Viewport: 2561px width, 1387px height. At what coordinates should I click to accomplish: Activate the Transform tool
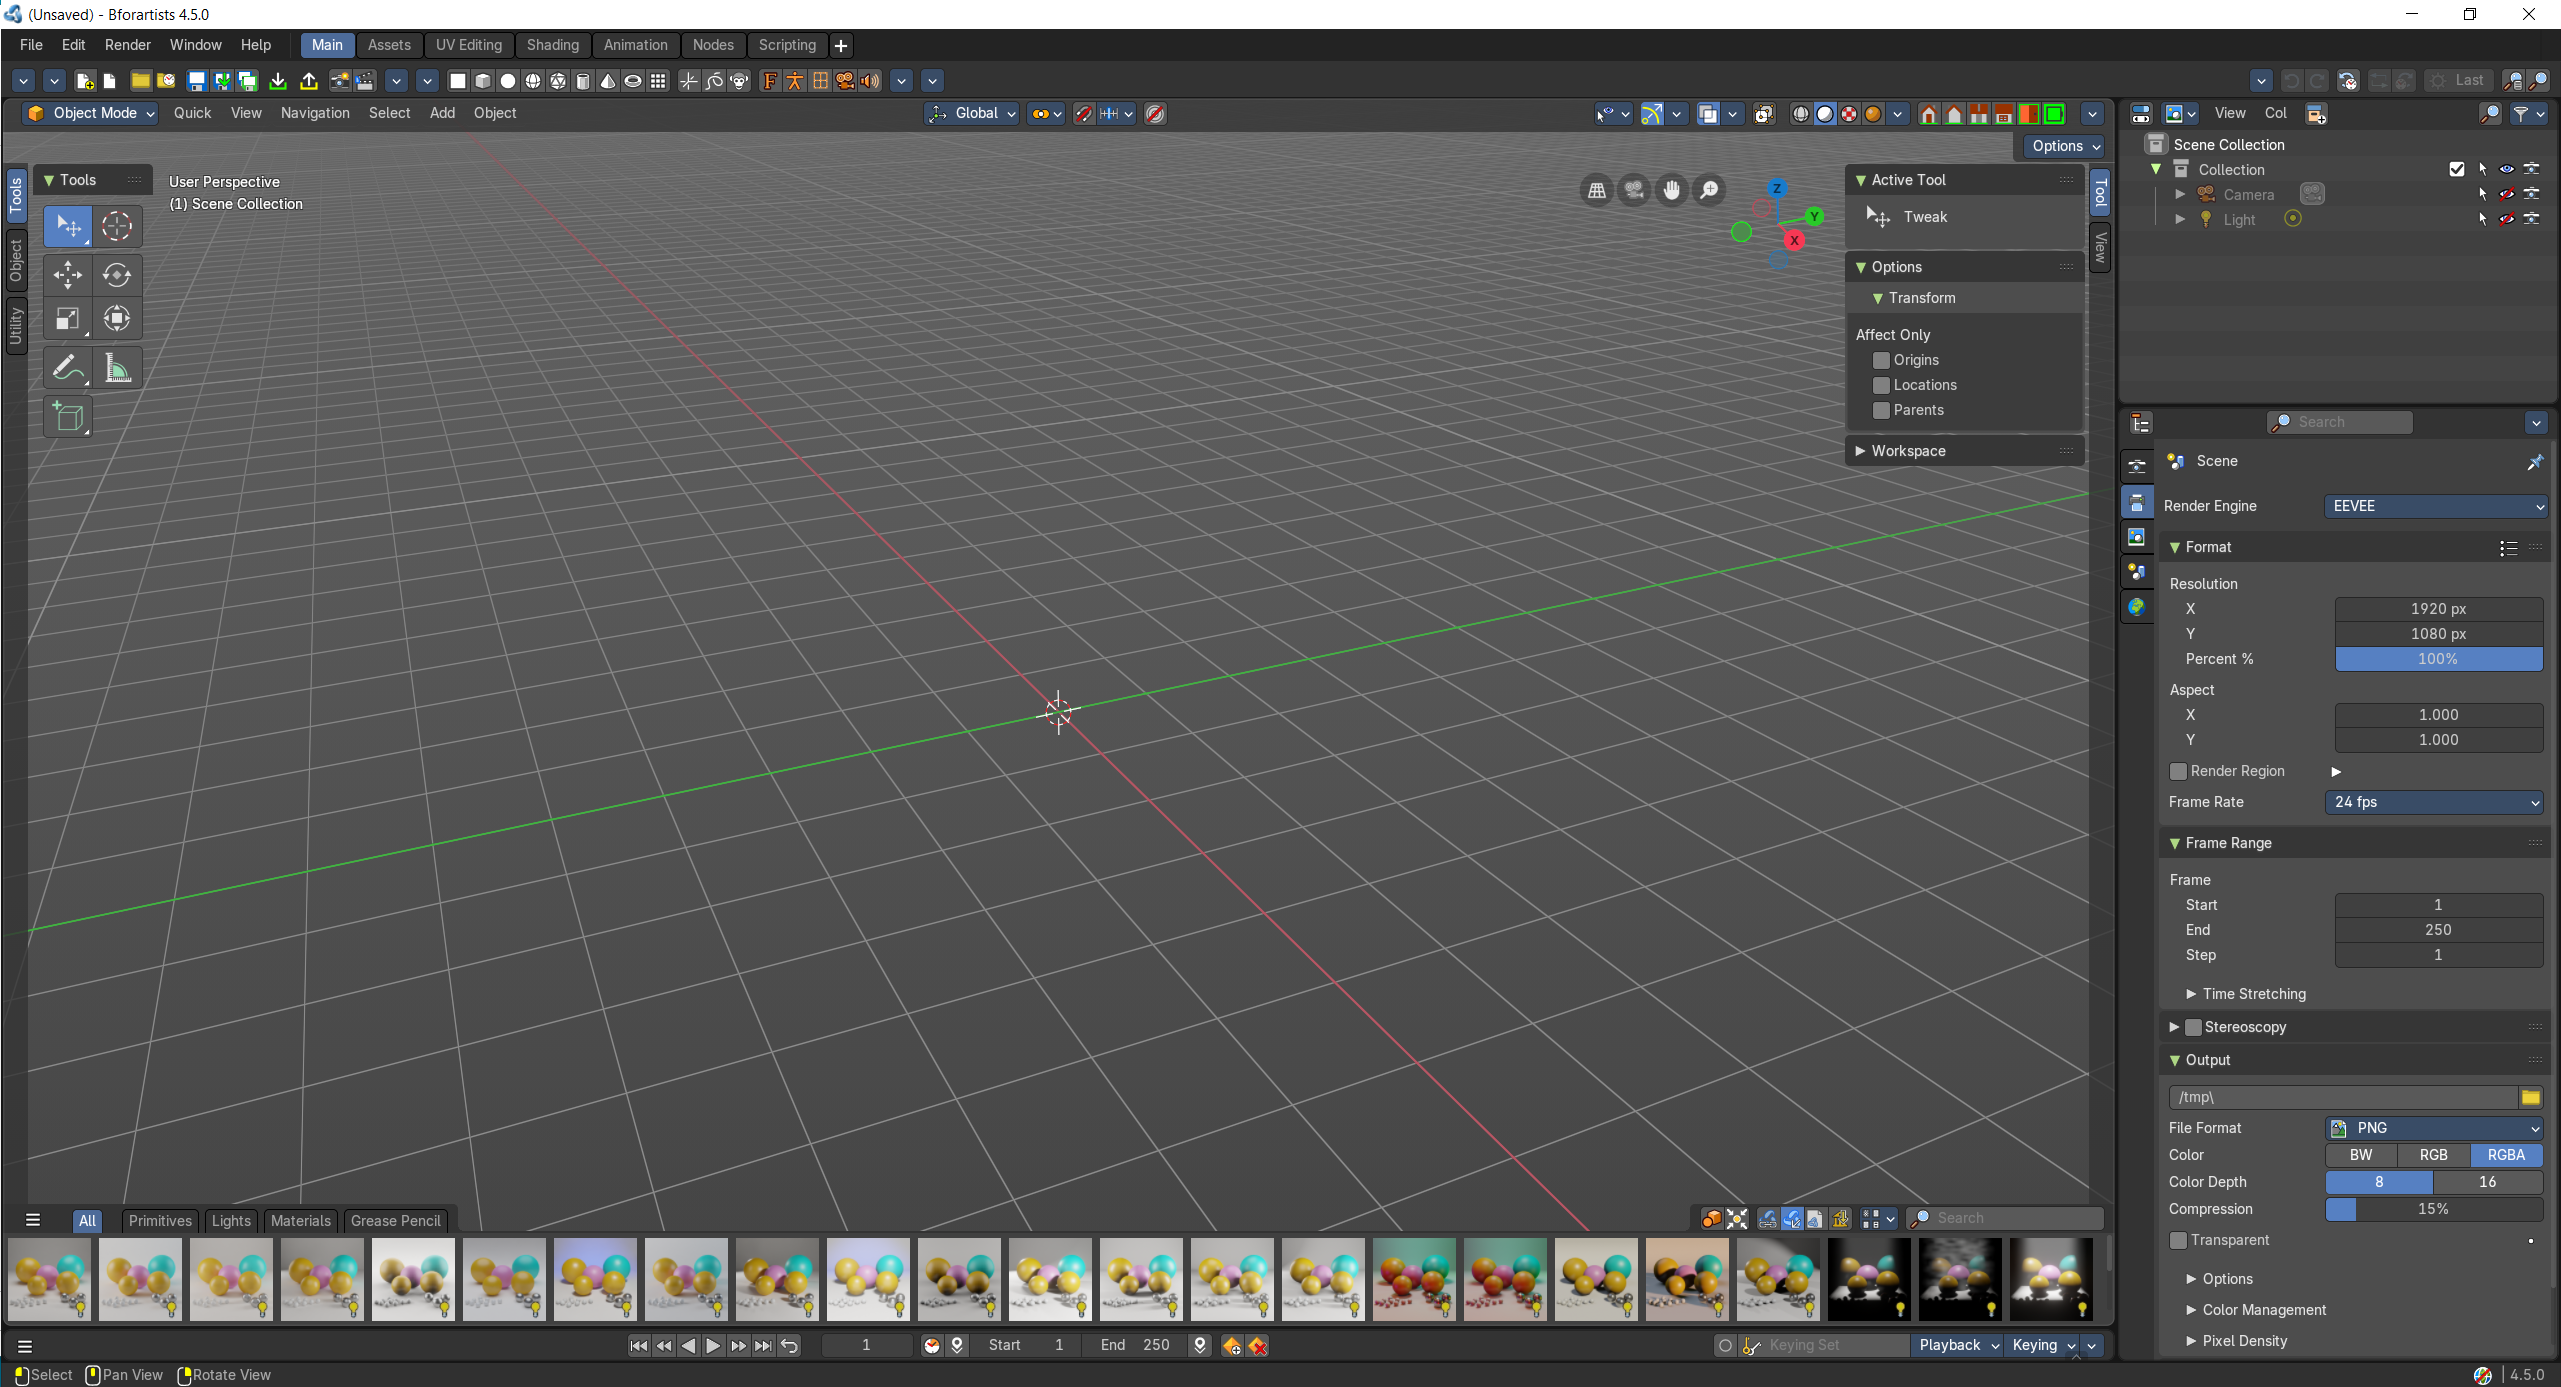point(117,319)
